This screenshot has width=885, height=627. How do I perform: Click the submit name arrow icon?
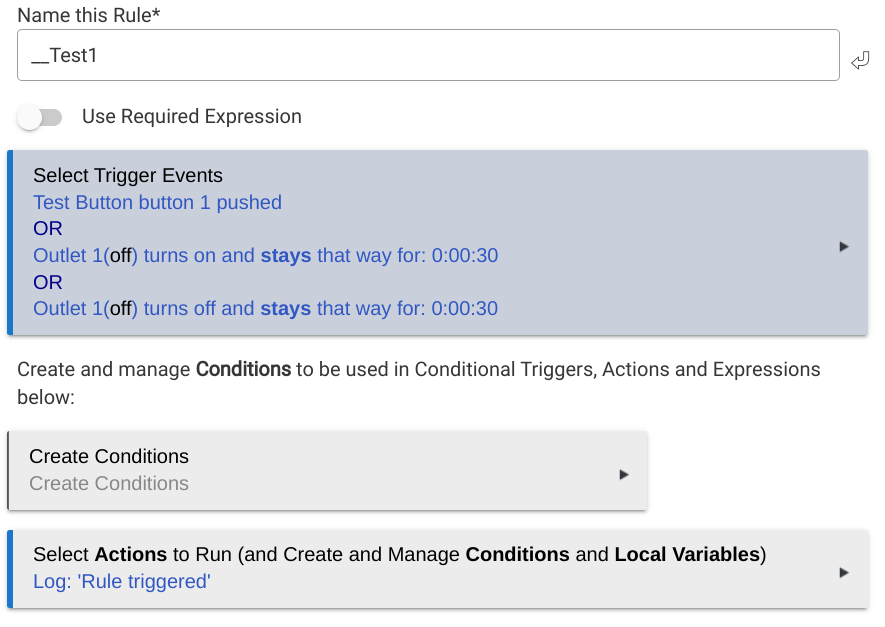tap(860, 59)
